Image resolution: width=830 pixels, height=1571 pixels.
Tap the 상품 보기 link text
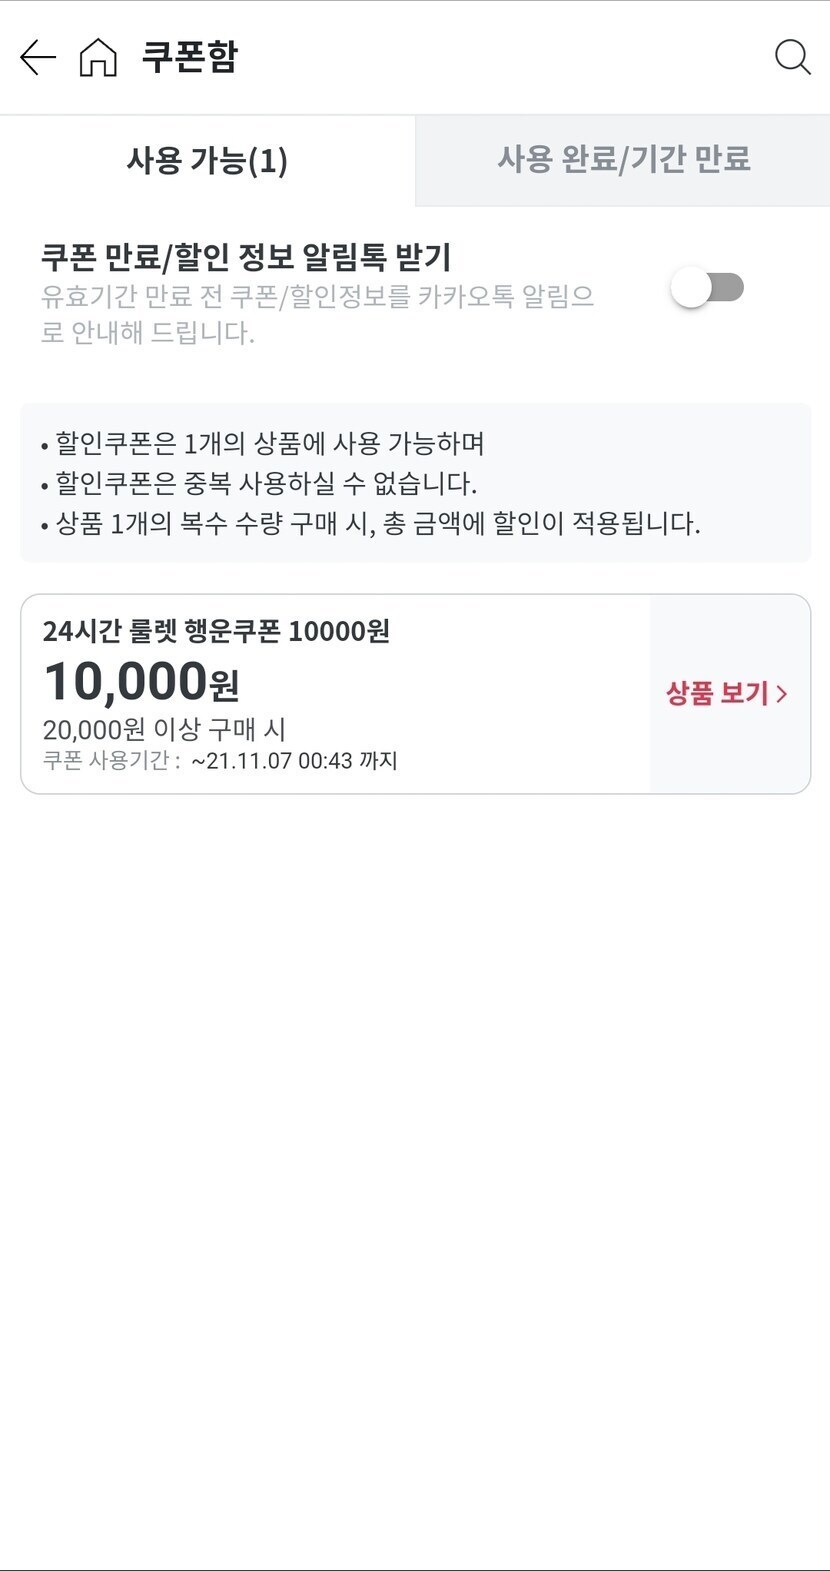(717, 694)
